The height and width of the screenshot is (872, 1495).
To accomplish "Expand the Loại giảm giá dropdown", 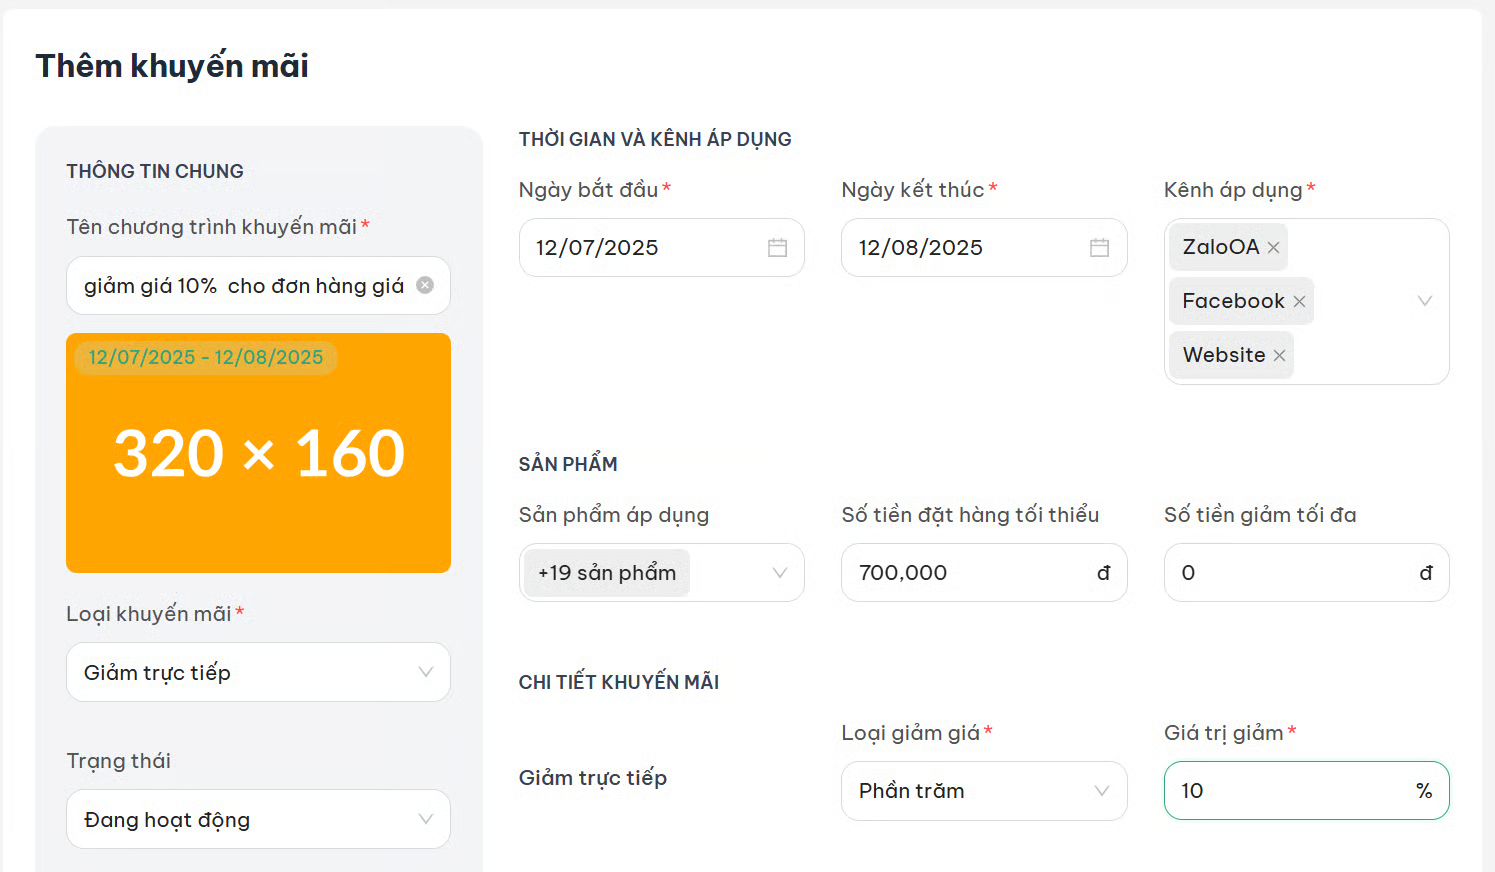I will 1101,791.
